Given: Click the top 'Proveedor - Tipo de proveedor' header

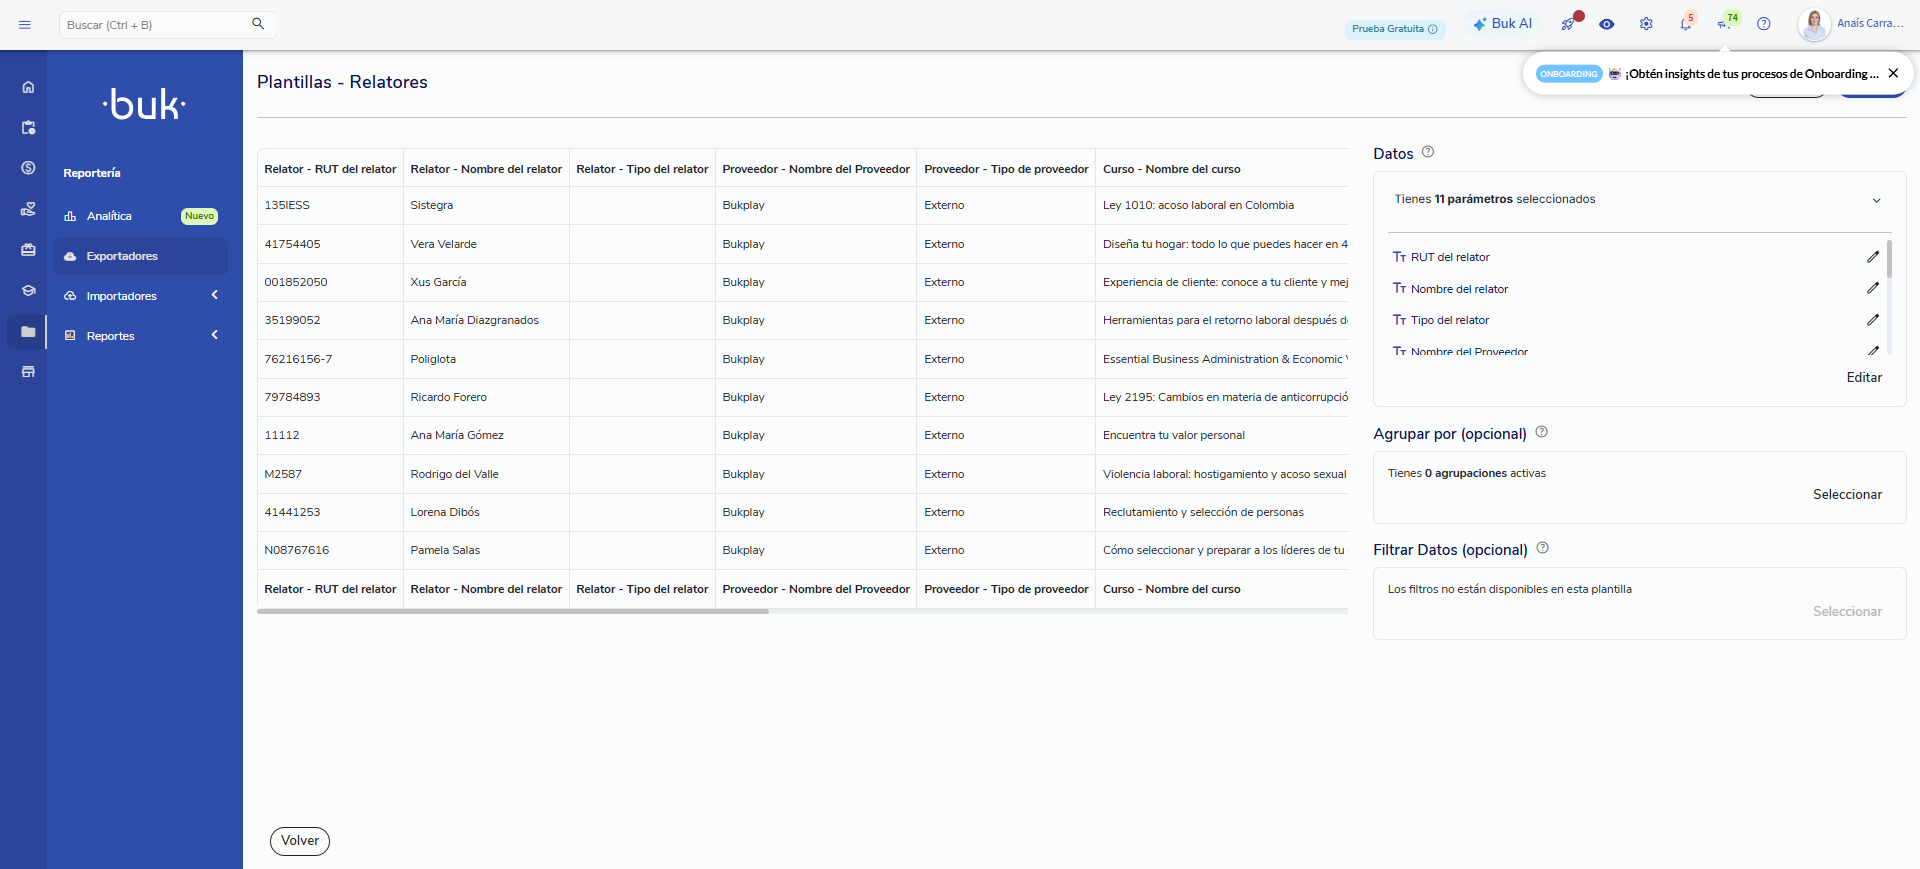Looking at the screenshot, I should pos(1006,169).
